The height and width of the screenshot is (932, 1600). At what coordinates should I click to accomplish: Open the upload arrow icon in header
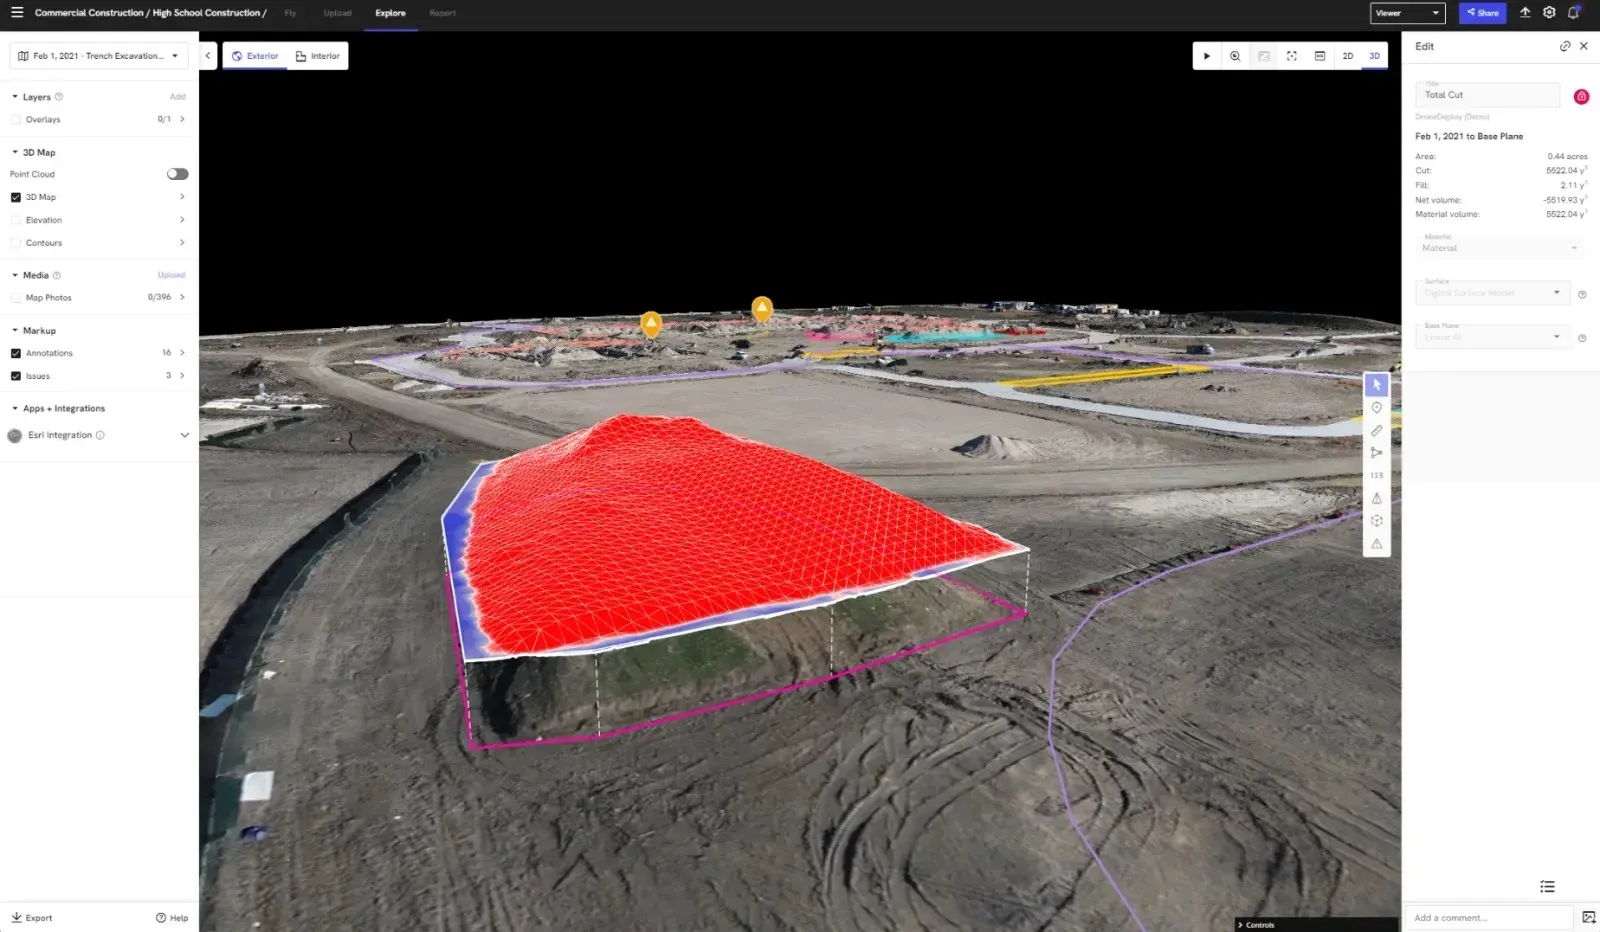[x=1525, y=13]
